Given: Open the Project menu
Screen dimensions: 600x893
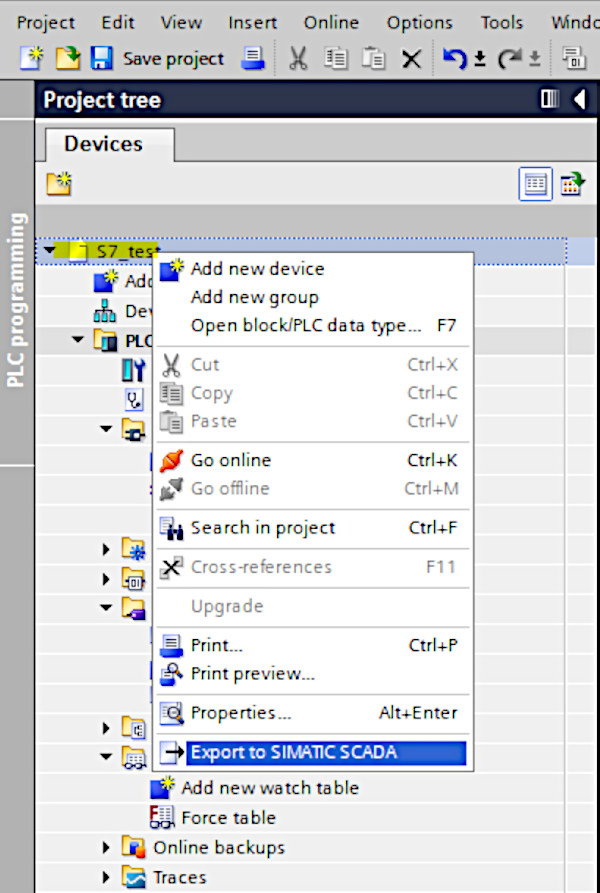Looking at the screenshot, I should [x=46, y=22].
